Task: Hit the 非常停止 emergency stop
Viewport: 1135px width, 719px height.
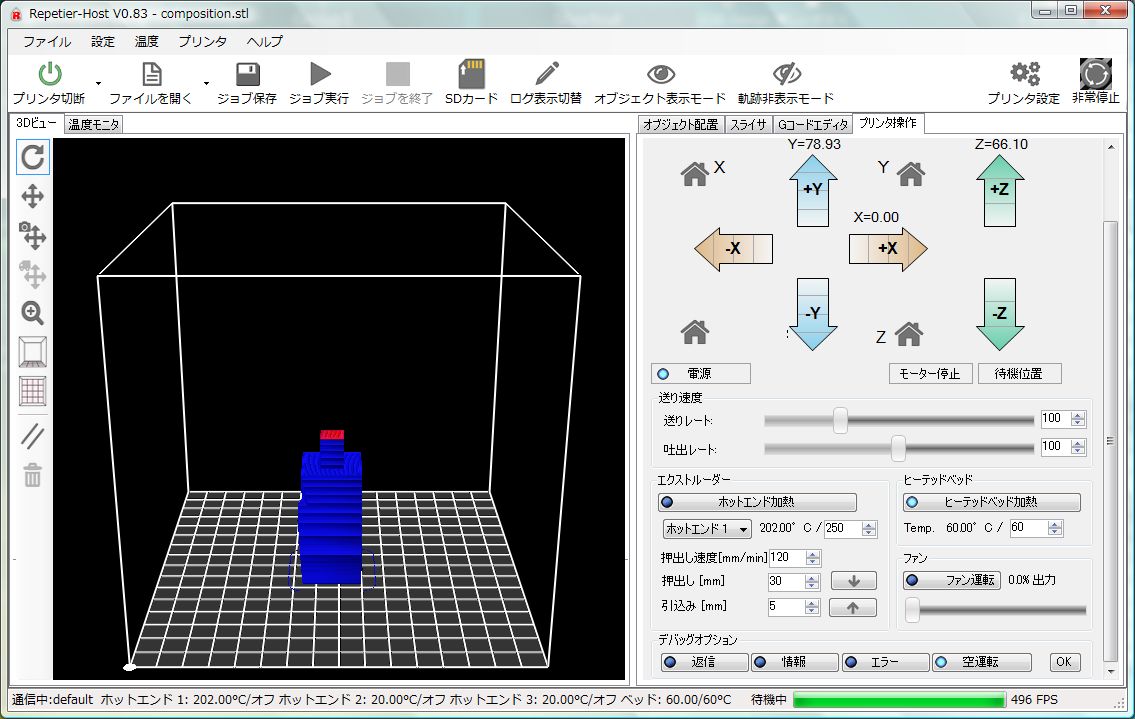Action: (x=1095, y=82)
